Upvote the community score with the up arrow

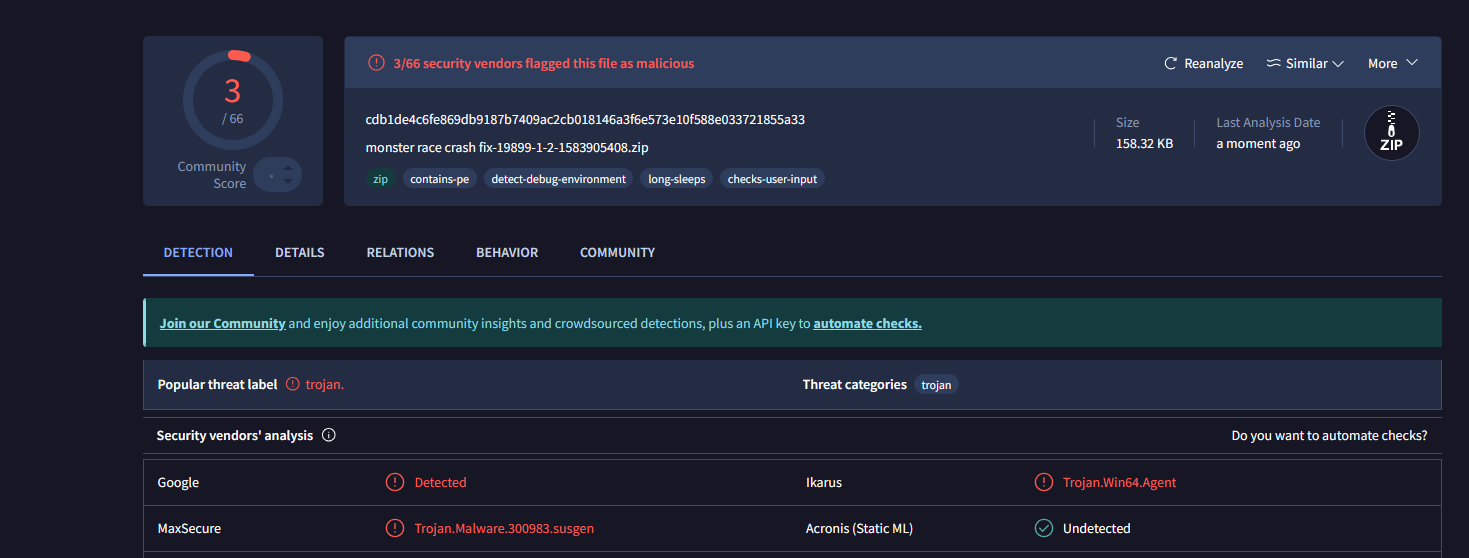pyautogui.click(x=288, y=169)
